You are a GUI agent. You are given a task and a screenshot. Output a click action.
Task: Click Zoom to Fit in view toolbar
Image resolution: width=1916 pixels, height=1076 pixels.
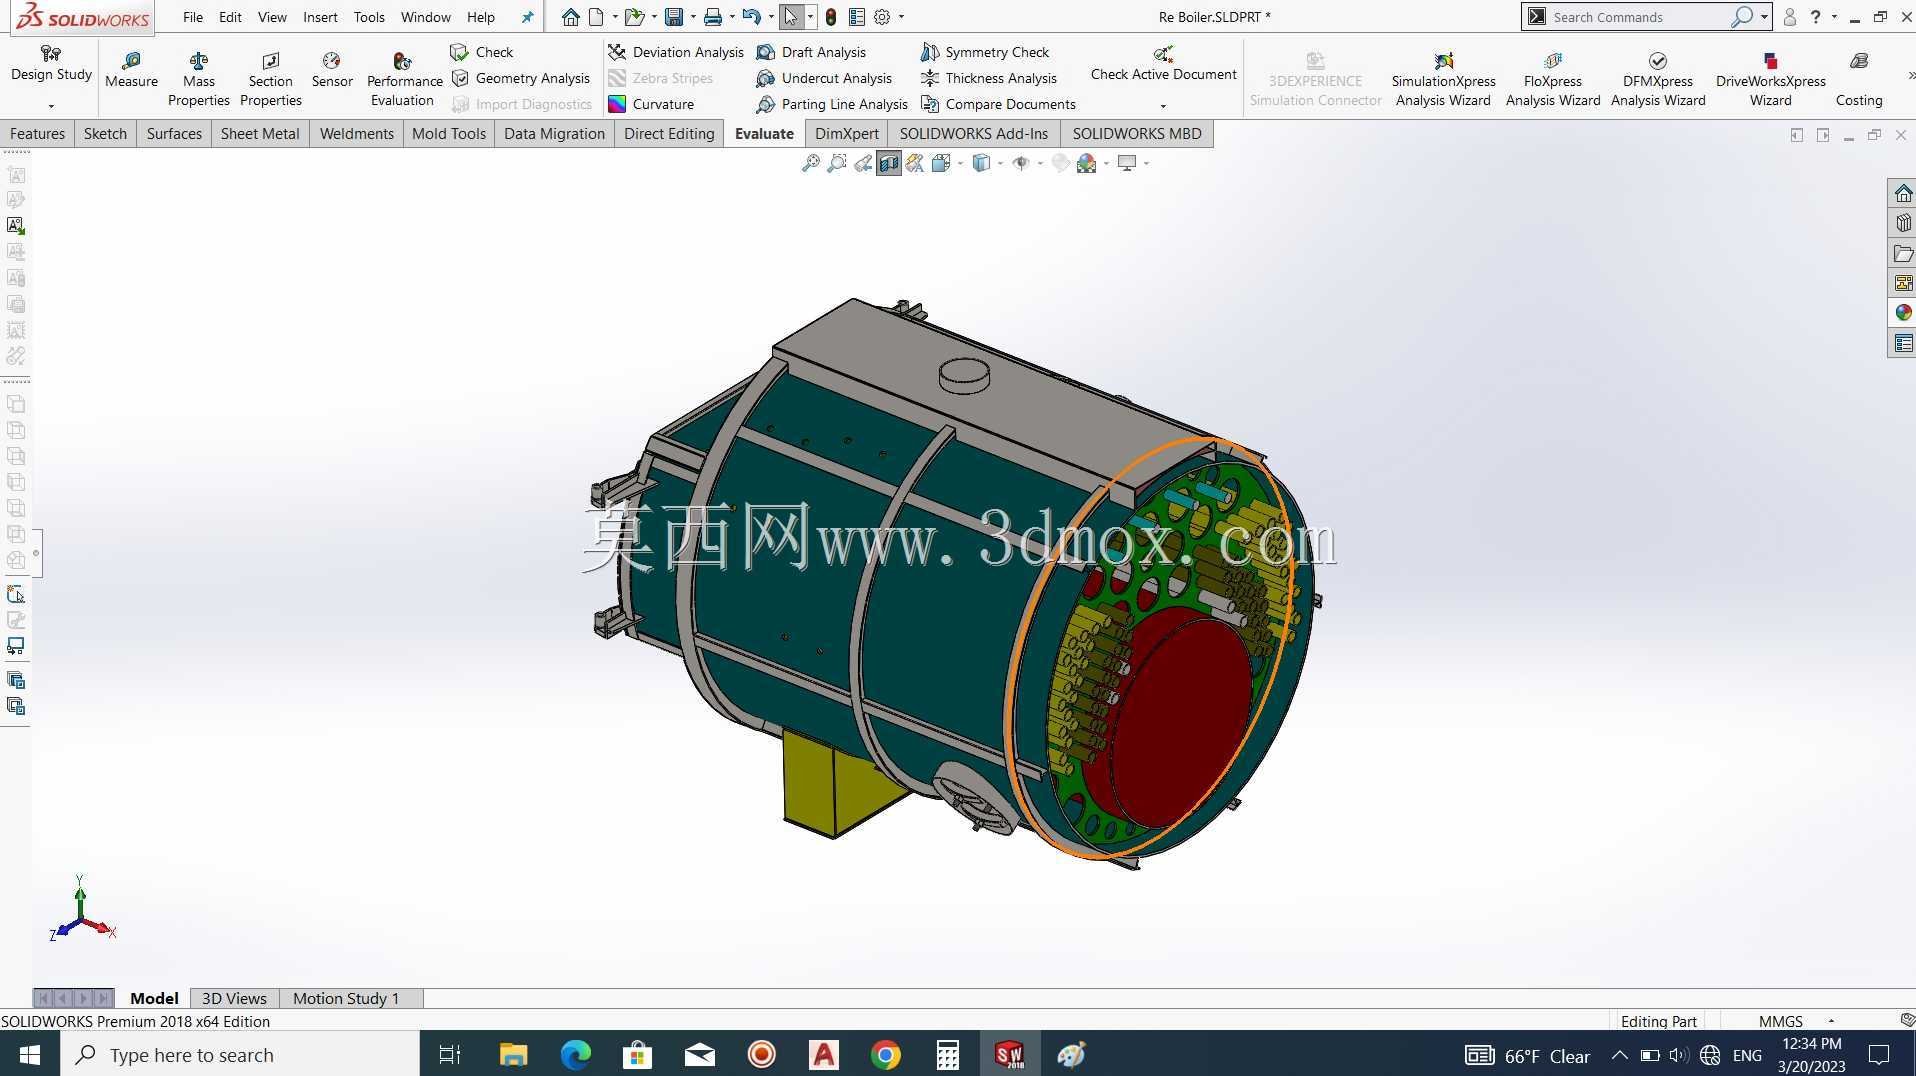click(x=811, y=163)
